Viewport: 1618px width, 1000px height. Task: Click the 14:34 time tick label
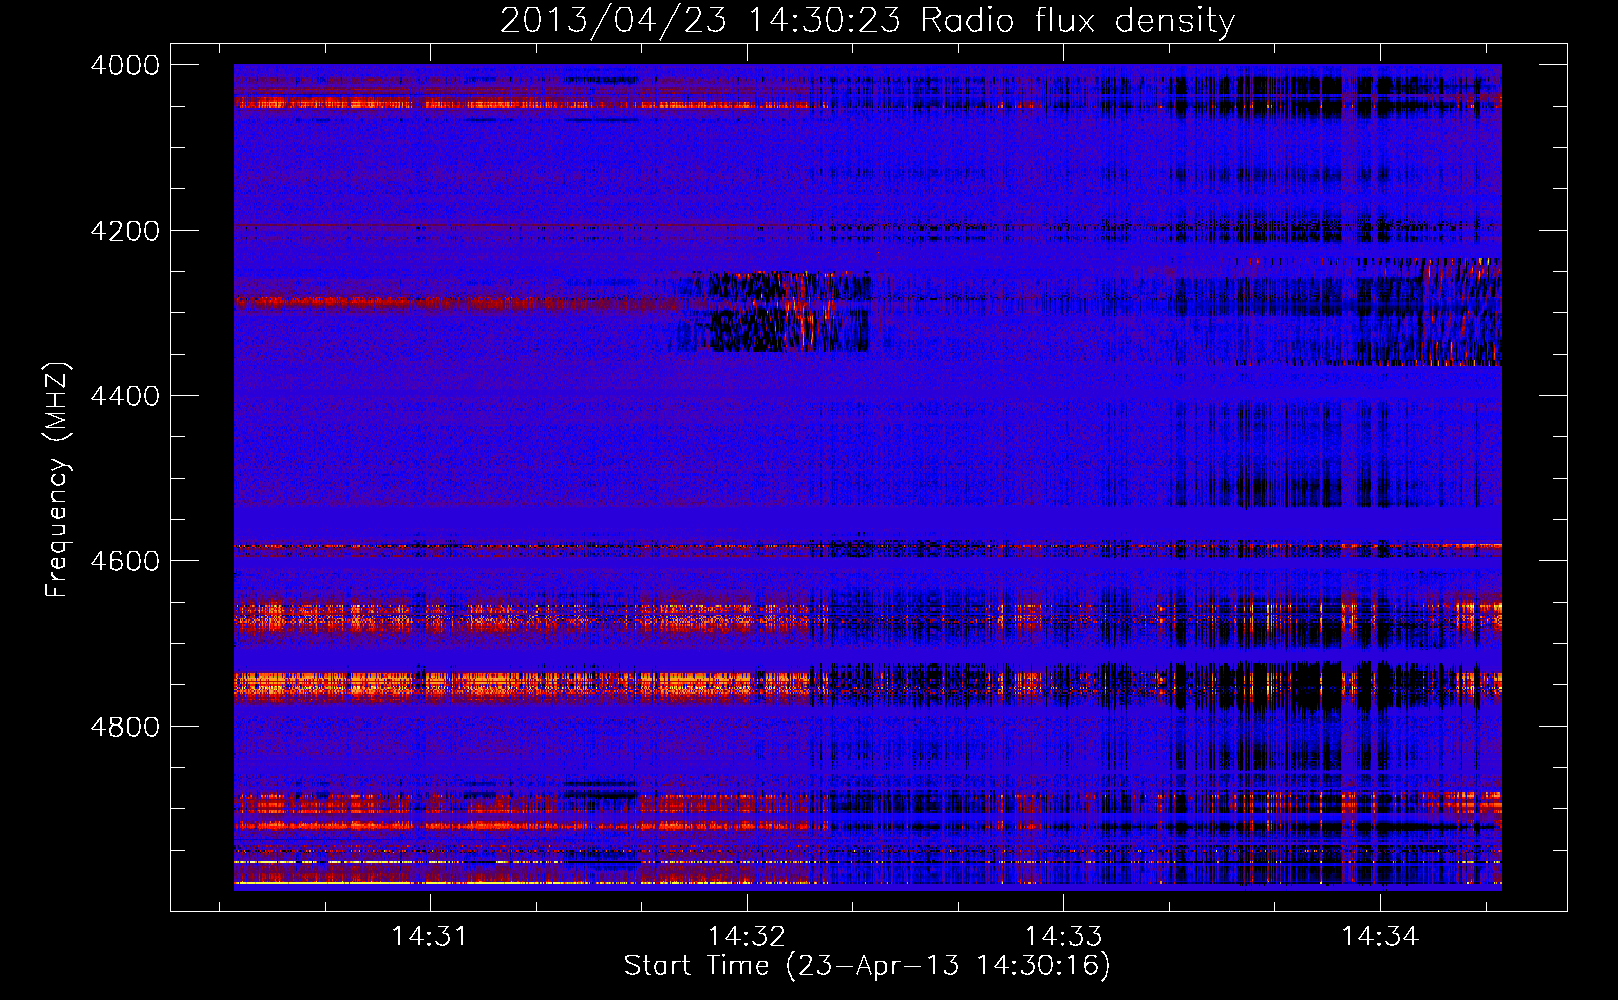click(1380, 937)
